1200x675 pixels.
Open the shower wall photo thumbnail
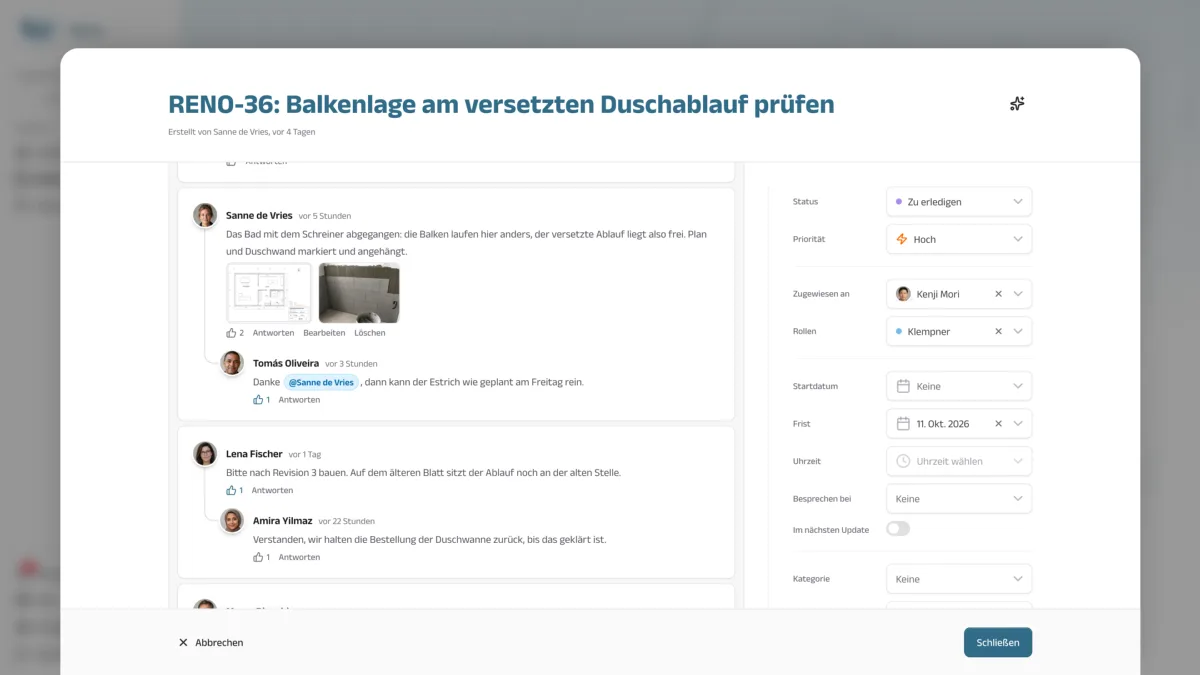[x=359, y=293]
